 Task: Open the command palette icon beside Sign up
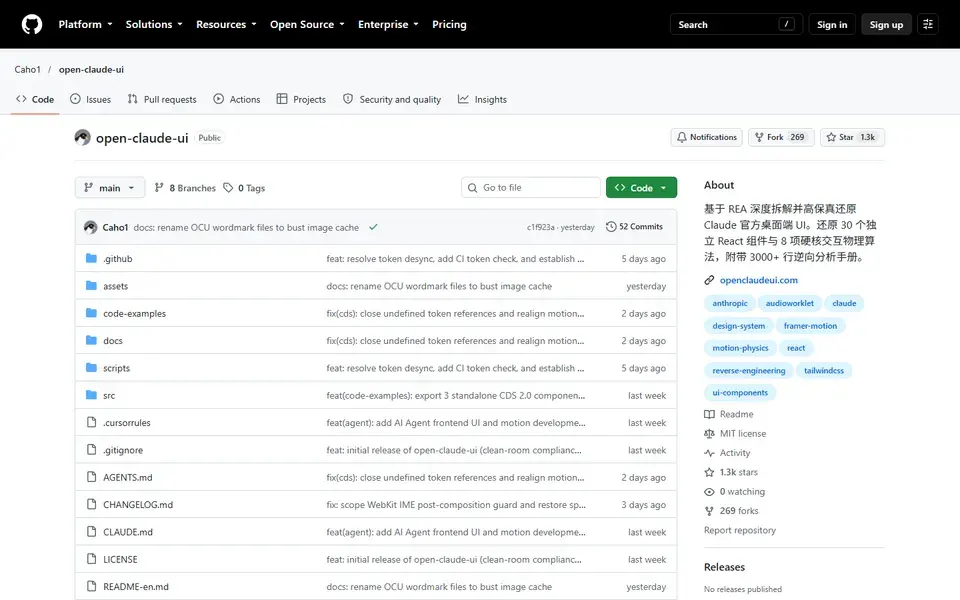click(x=928, y=24)
